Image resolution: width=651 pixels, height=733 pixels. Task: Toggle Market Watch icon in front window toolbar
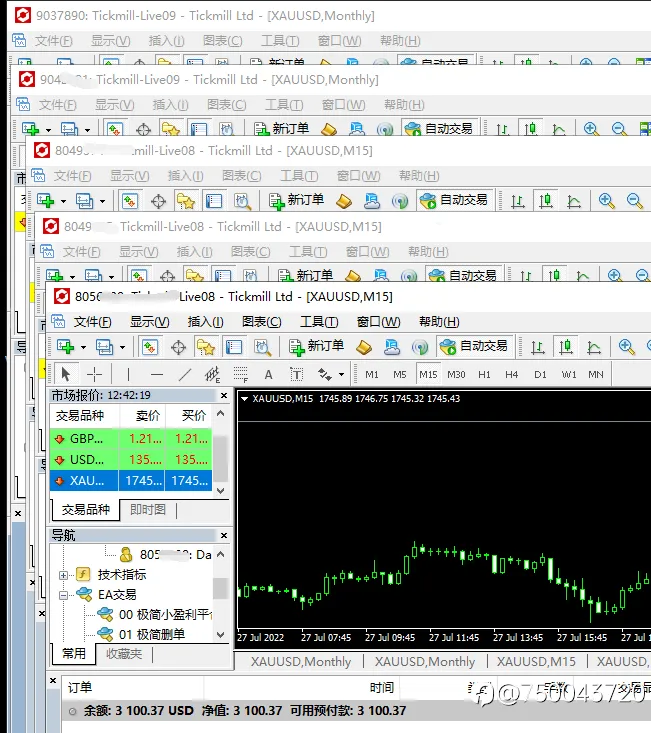[x=150, y=347]
